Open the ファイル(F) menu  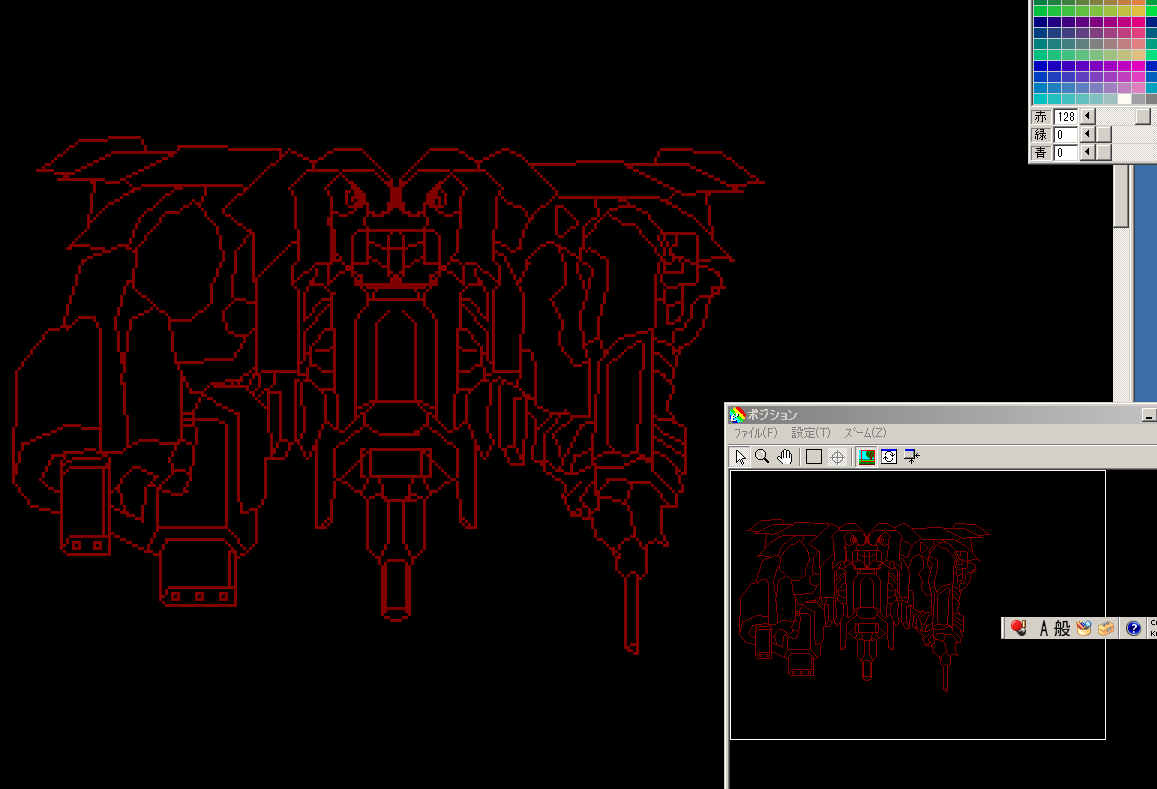(x=755, y=433)
